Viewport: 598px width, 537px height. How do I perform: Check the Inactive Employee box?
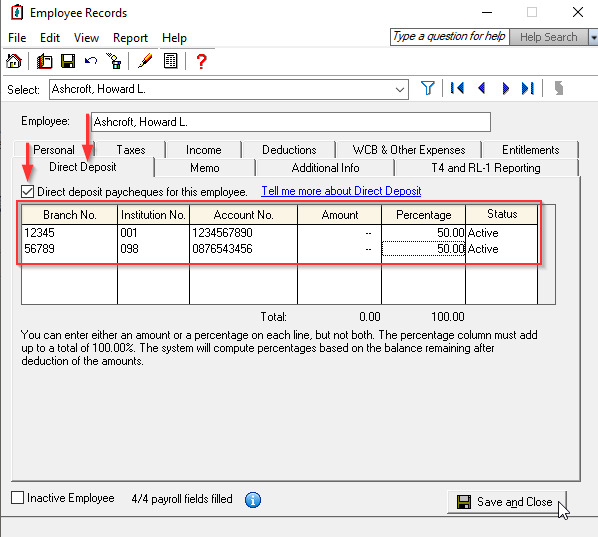pyautogui.click(x=18, y=498)
